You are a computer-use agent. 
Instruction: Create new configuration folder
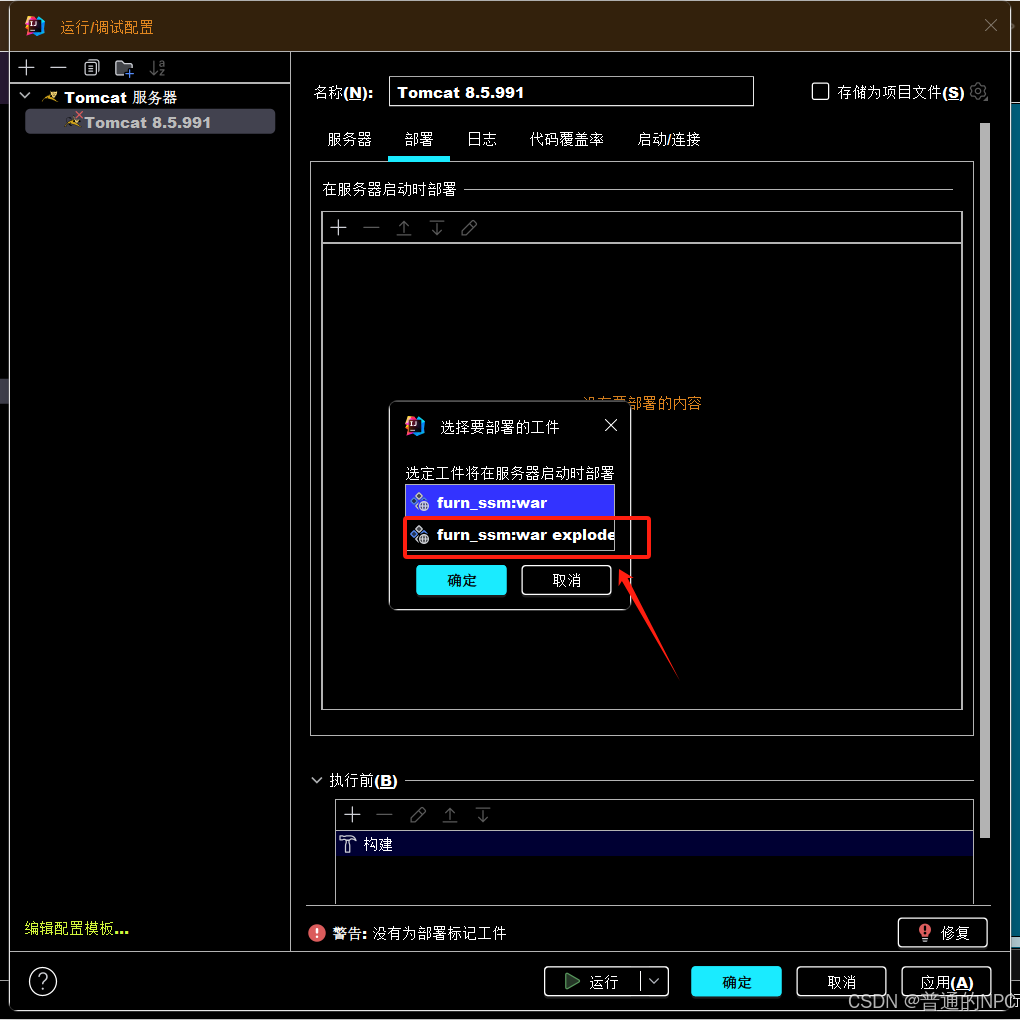[124, 68]
